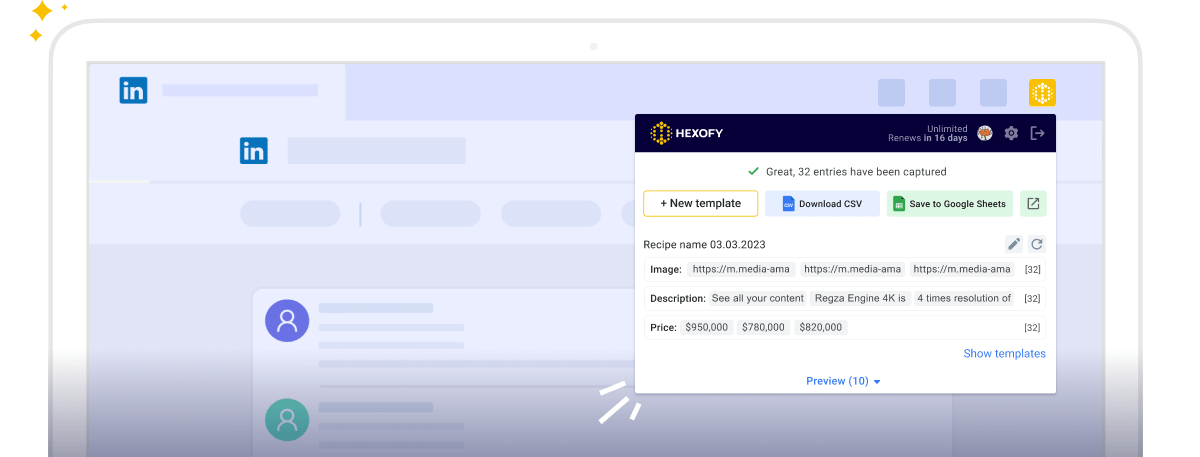Image resolution: width=1200 pixels, height=457 pixels.
Task: Click the Show templates link
Action: (1004, 354)
